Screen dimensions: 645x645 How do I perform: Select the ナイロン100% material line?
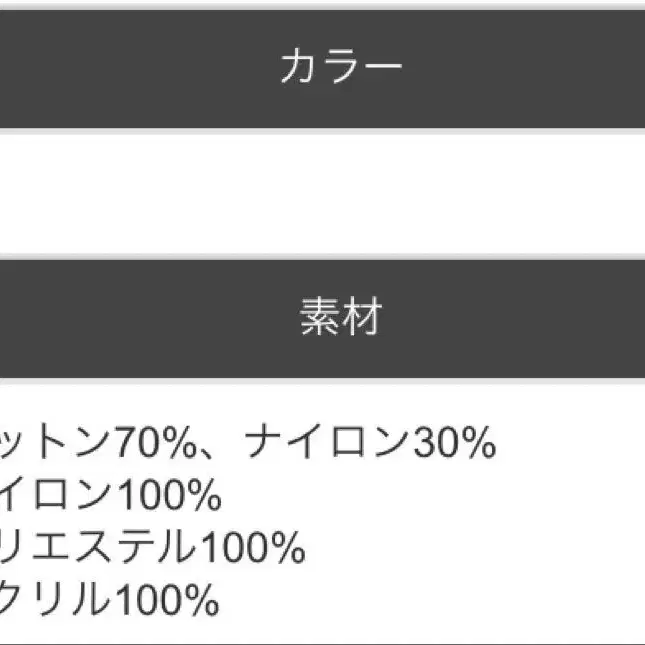[110, 495]
